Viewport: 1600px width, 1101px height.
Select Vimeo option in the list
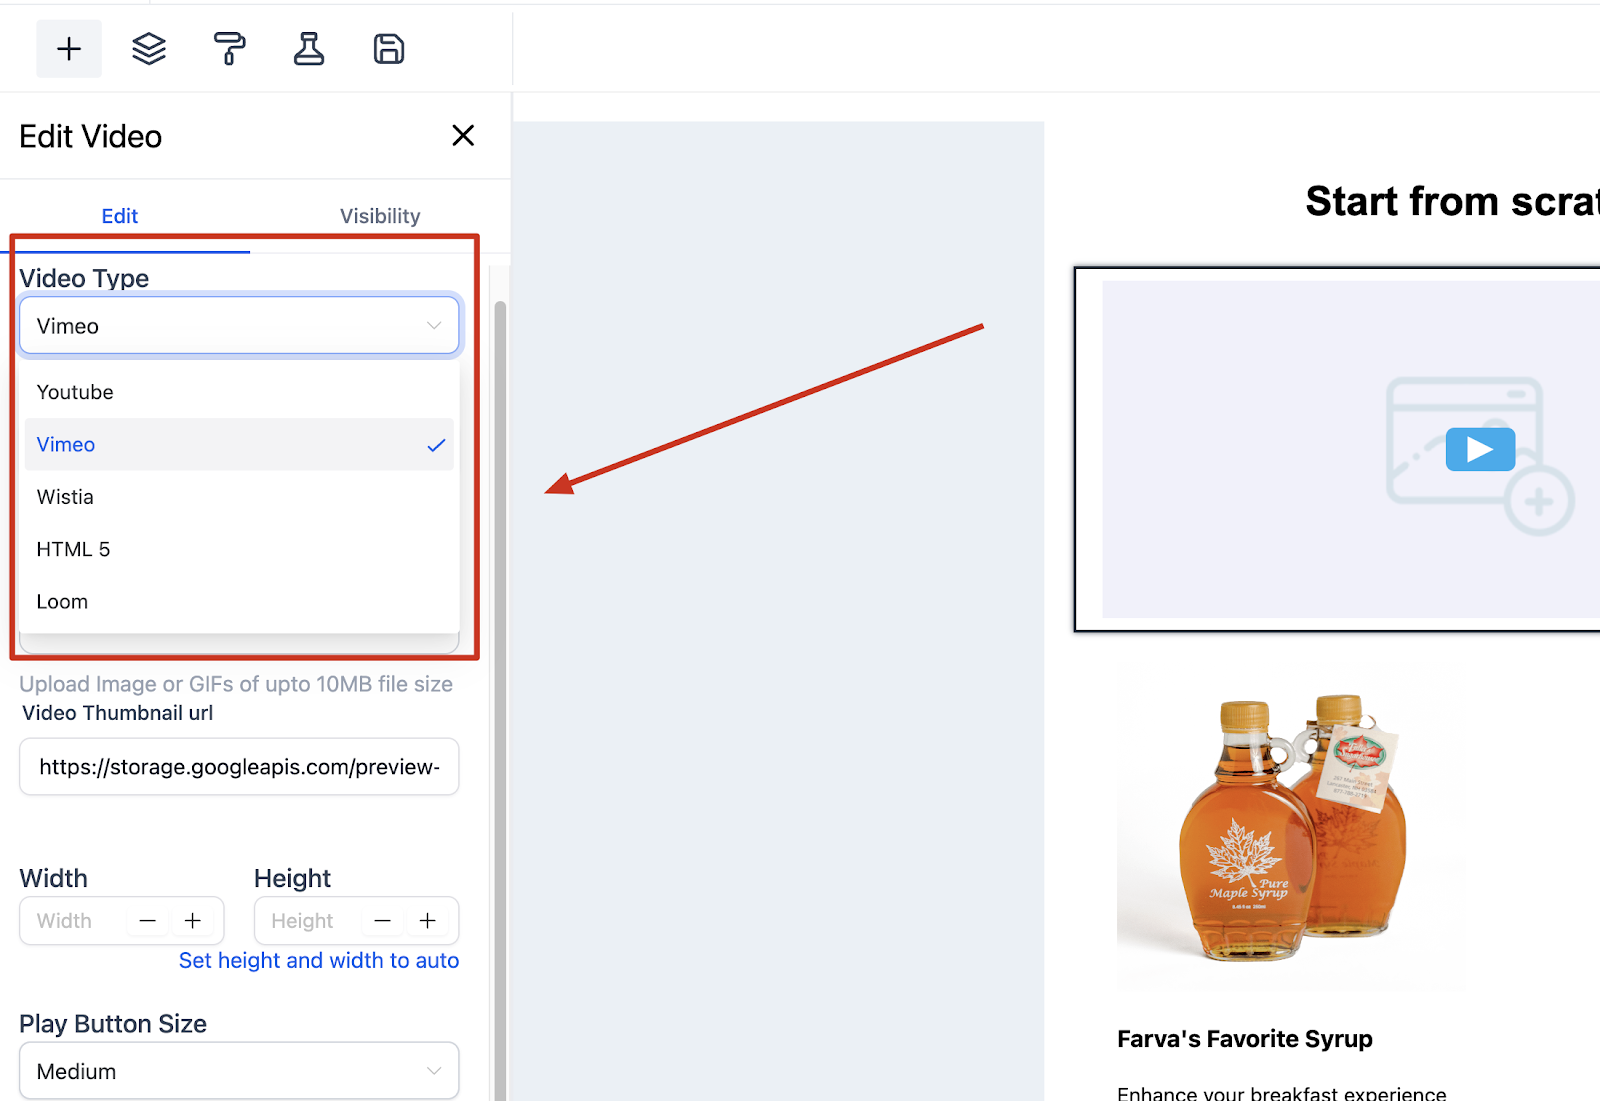(239, 444)
